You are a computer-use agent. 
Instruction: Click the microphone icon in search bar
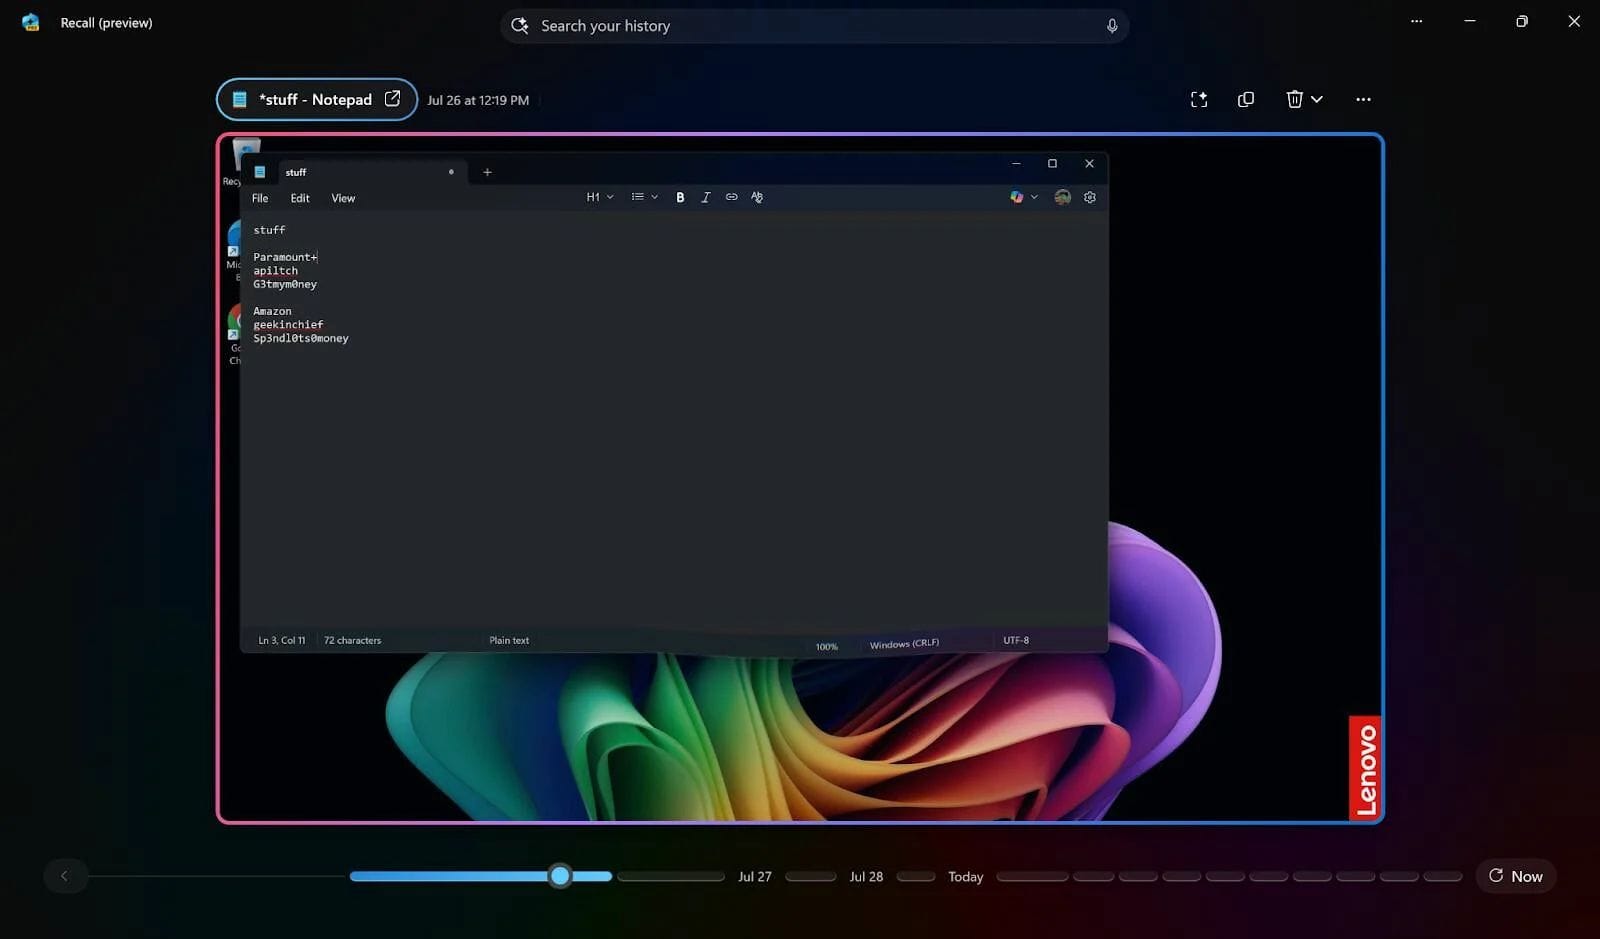[x=1111, y=26]
